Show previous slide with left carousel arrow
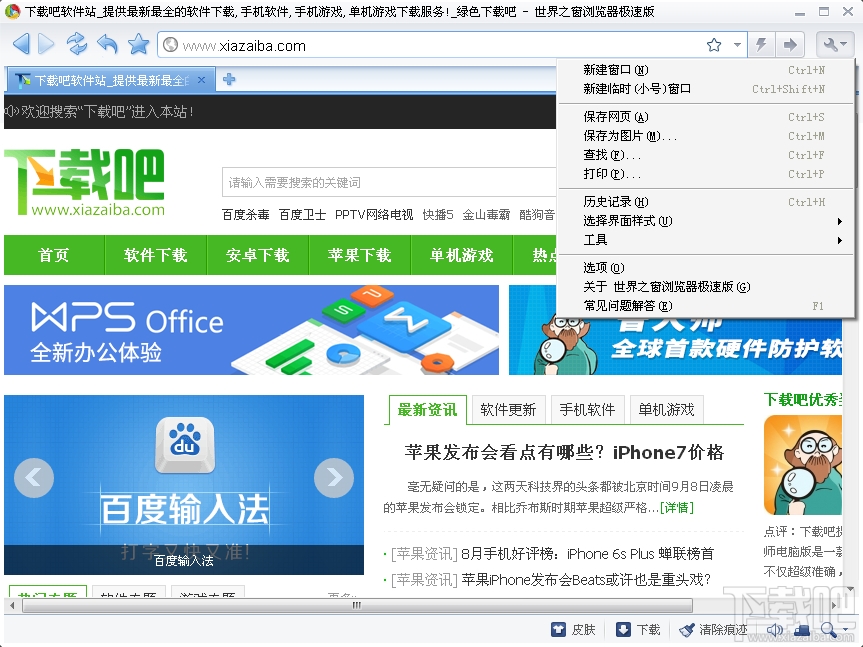This screenshot has width=863, height=647. point(34,478)
